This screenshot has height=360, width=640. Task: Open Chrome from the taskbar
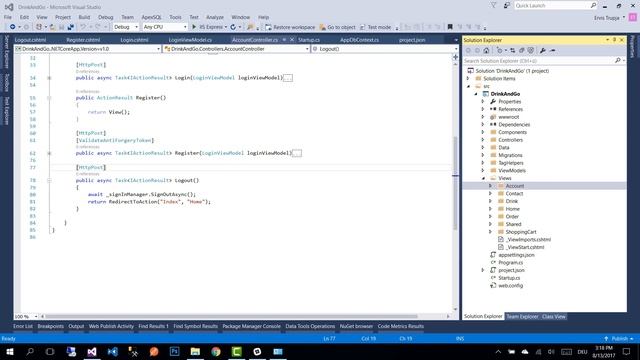[x=216, y=351]
